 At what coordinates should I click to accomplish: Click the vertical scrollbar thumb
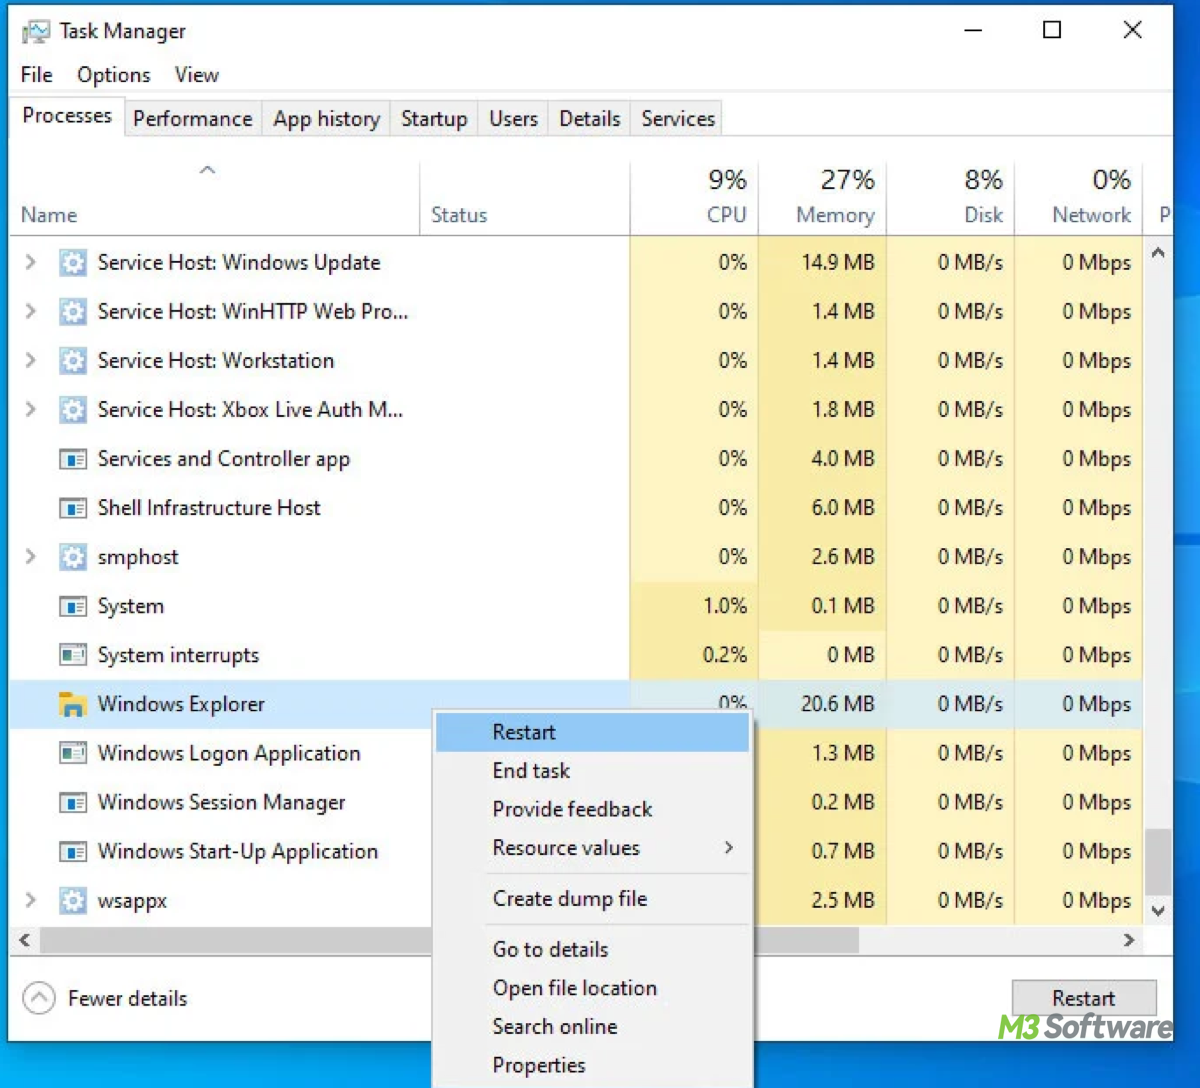click(1158, 861)
